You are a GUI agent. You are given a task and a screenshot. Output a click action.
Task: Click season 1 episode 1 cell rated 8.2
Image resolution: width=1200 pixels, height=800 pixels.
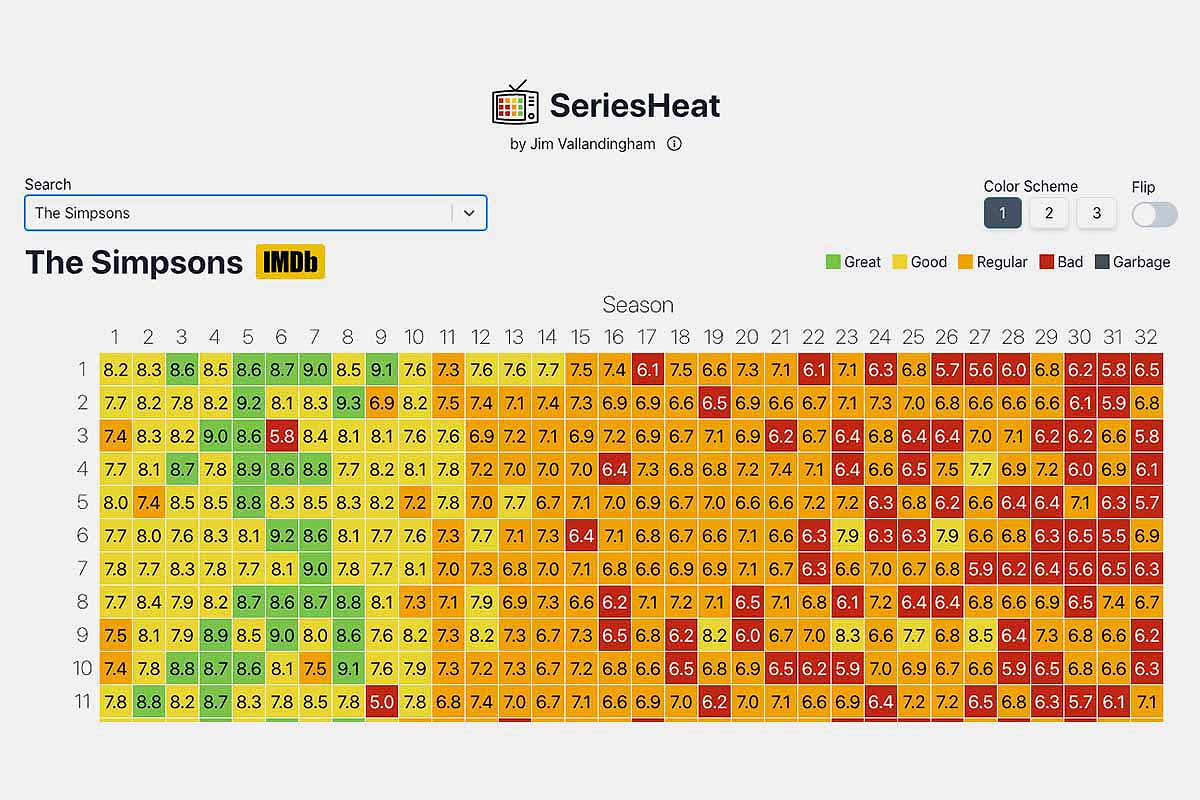[x=115, y=370]
